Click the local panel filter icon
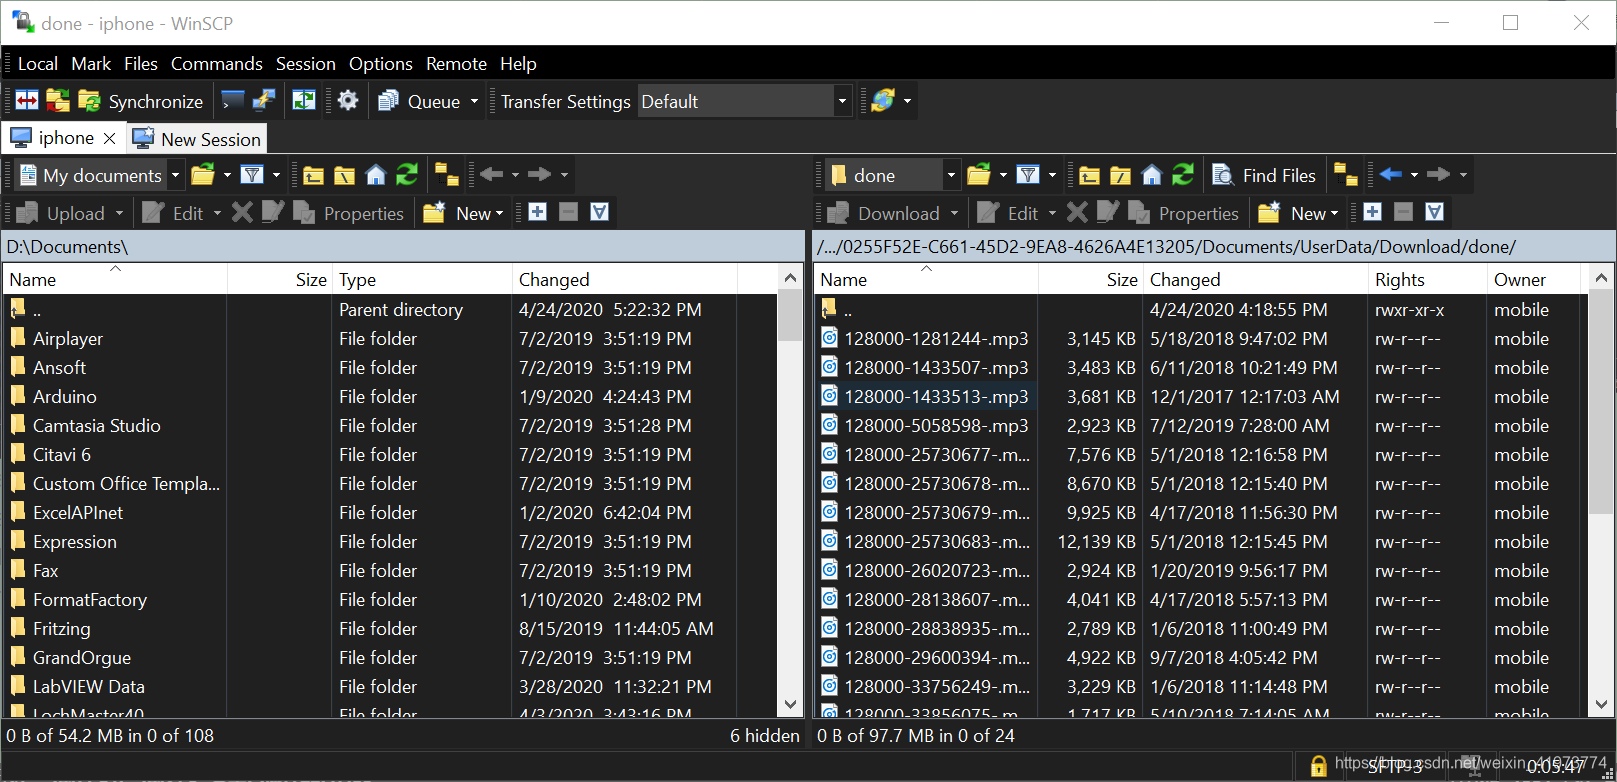Screen dimensions: 1617x782 (x=252, y=175)
